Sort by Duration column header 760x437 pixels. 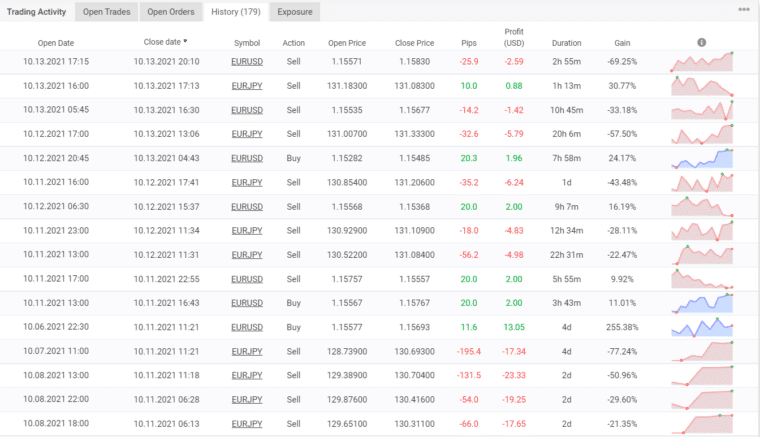567,43
